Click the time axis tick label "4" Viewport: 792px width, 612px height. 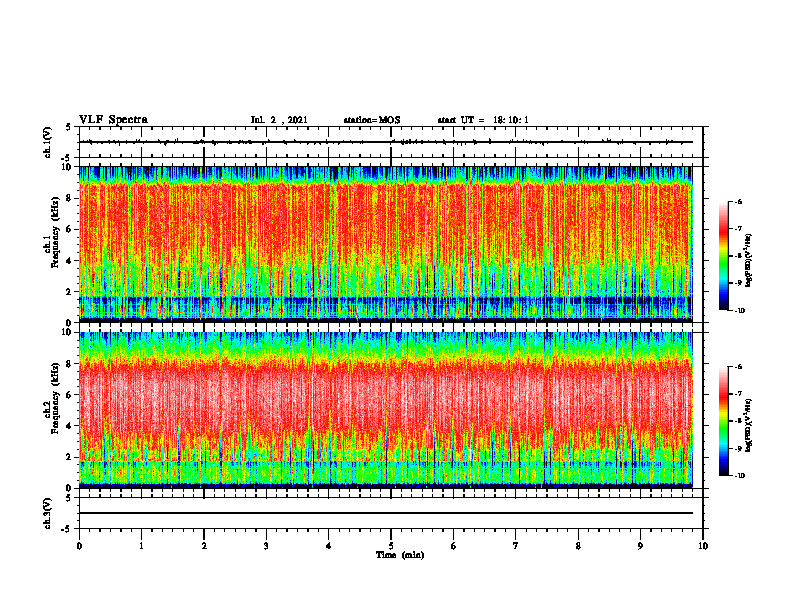(x=329, y=546)
